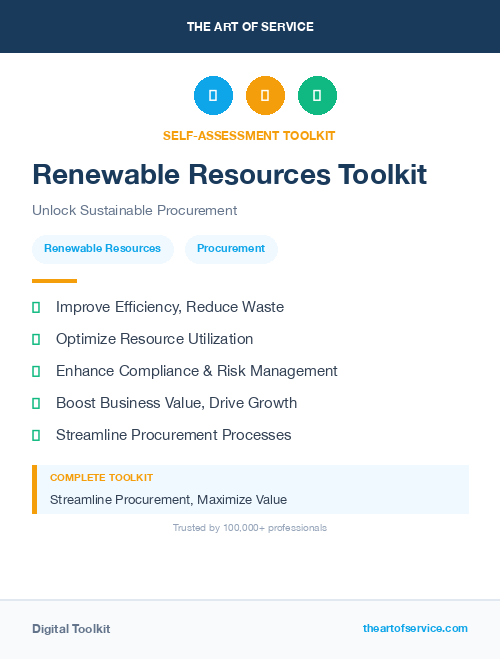Click Enhance Compliance & Risk Management text
Image resolution: width=500 pixels, height=659 pixels.
click(x=197, y=371)
